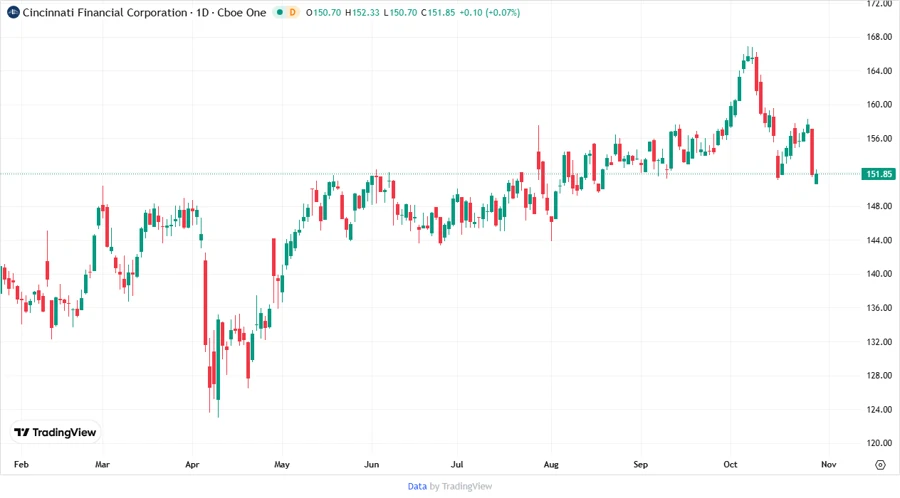Click the 144.00 price scale label
Image resolution: width=900 pixels, height=498 pixels.
coord(879,240)
